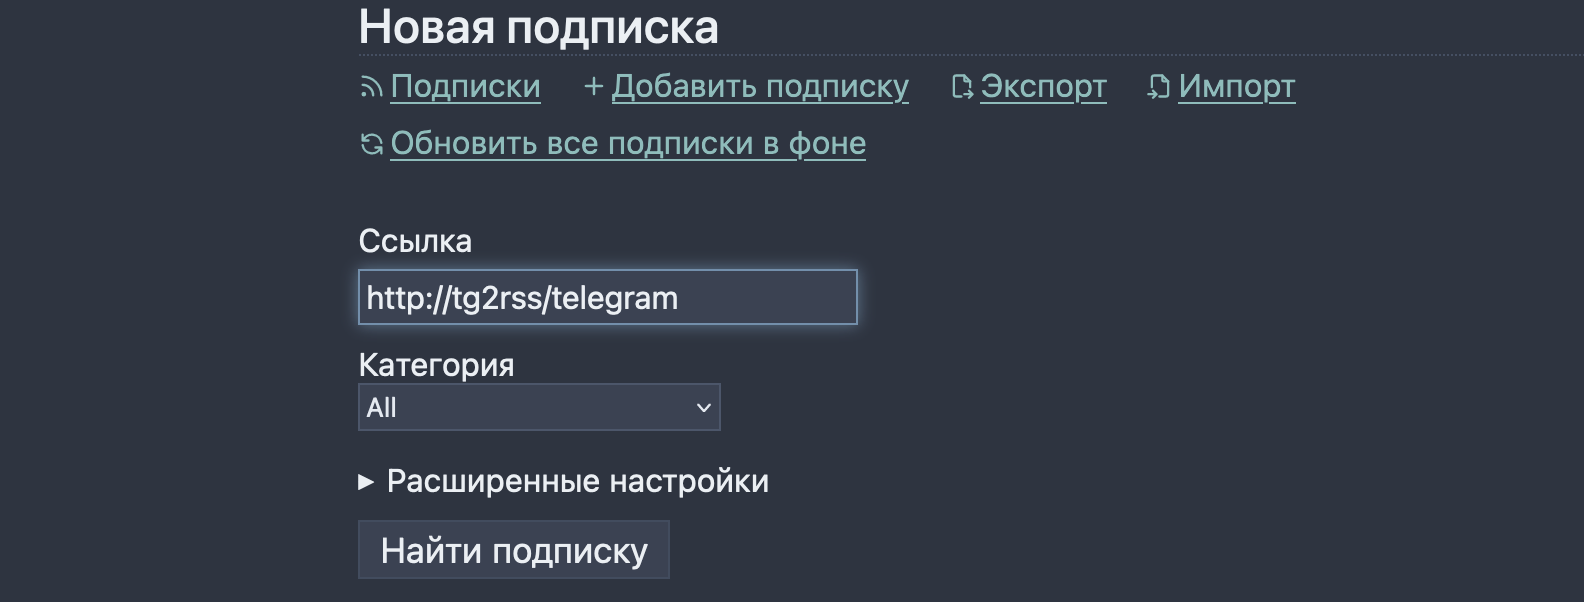Click the Новая подписка page heading
The height and width of the screenshot is (602, 1584).
(538, 27)
